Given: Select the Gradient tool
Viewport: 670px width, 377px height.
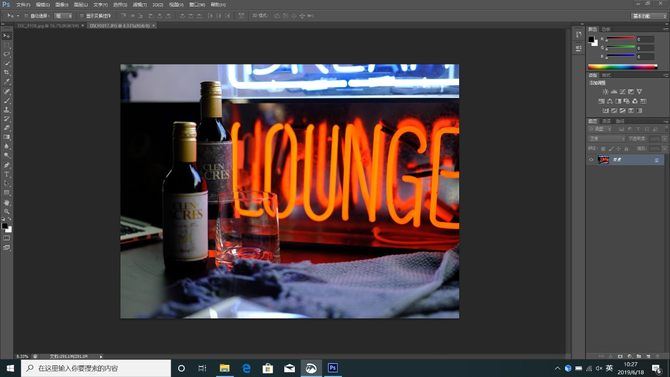Looking at the screenshot, I should click(x=6, y=137).
